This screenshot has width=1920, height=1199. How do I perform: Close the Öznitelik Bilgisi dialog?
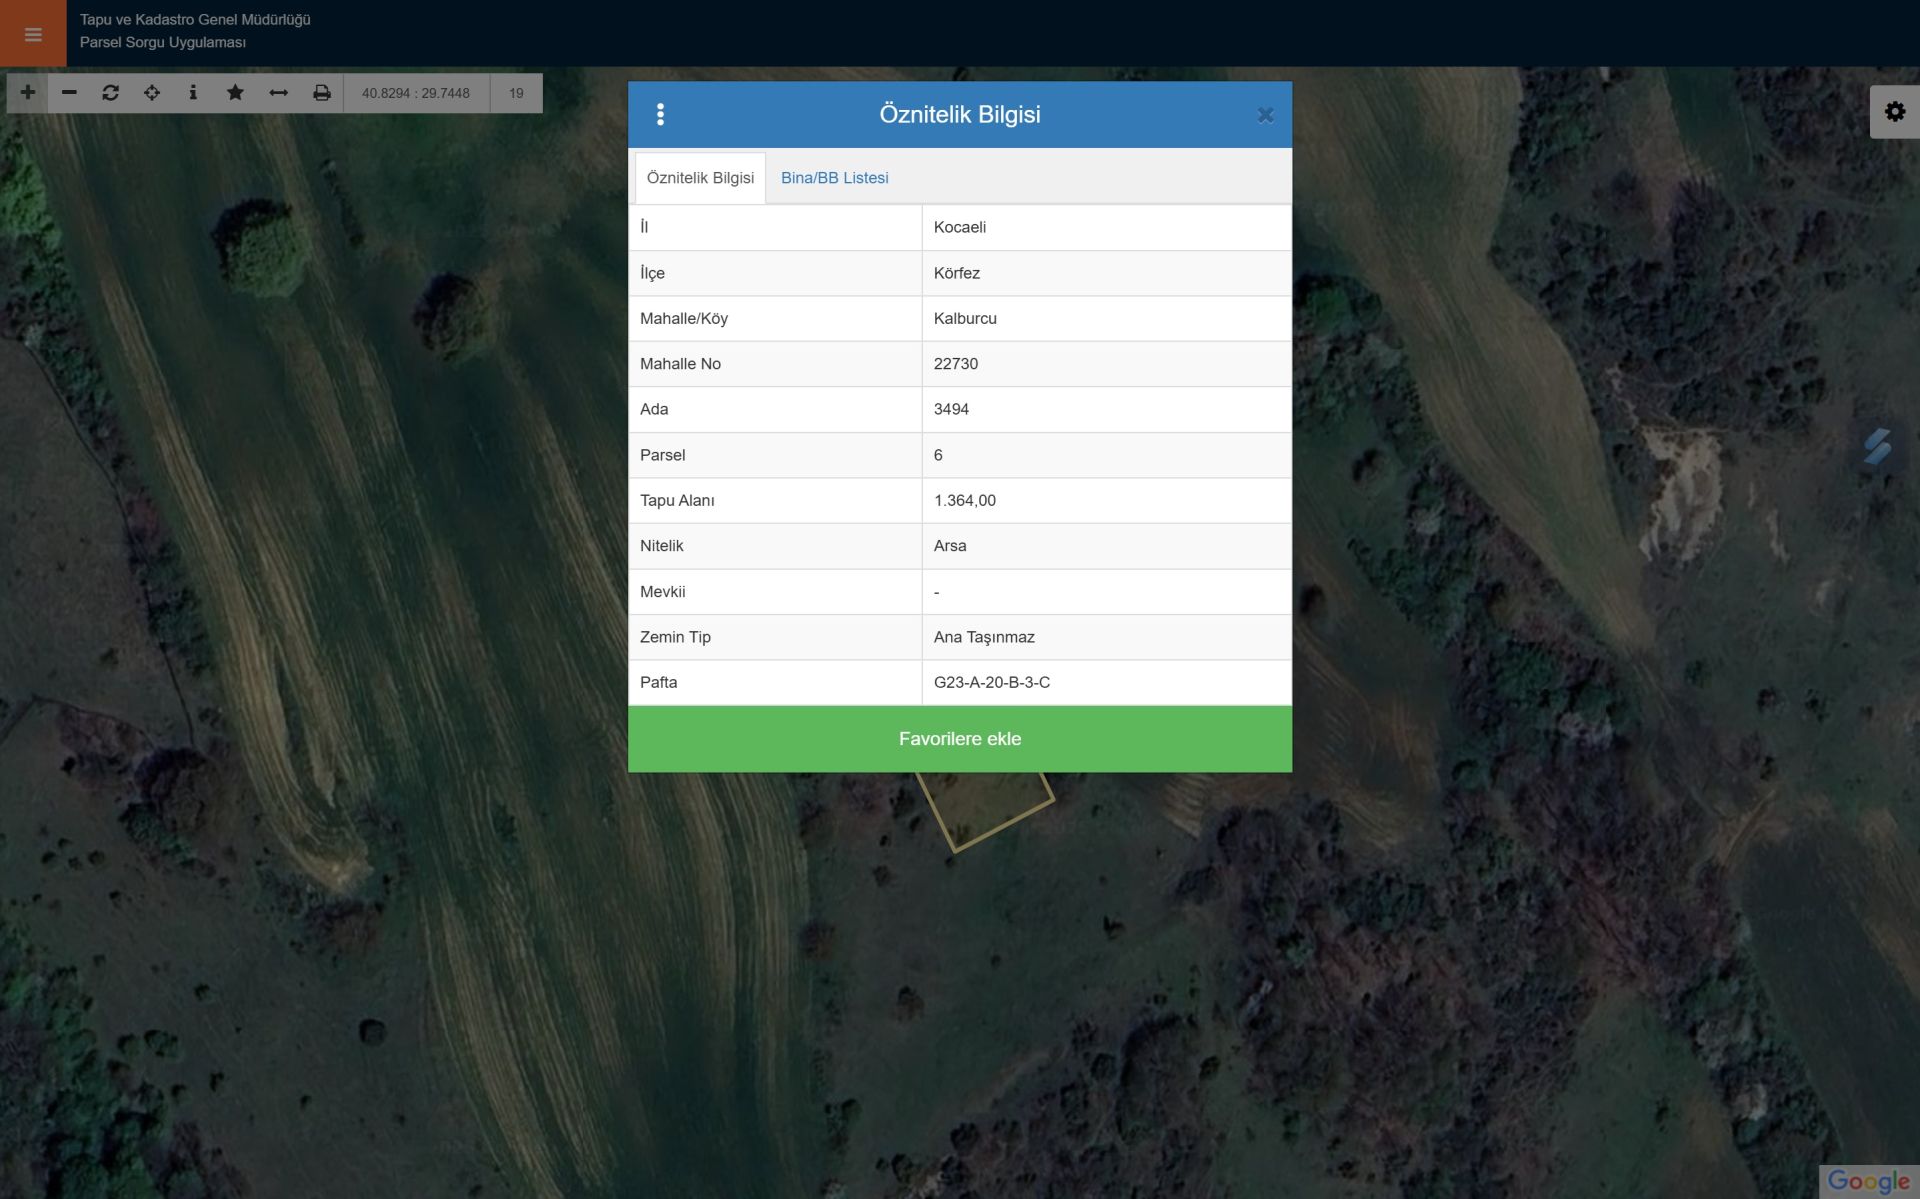pyautogui.click(x=1265, y=115)
